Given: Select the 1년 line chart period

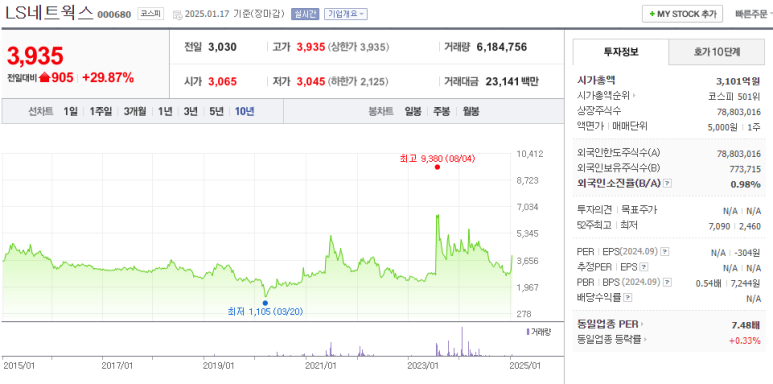Looking at the screenshot, I should (165, 111).
